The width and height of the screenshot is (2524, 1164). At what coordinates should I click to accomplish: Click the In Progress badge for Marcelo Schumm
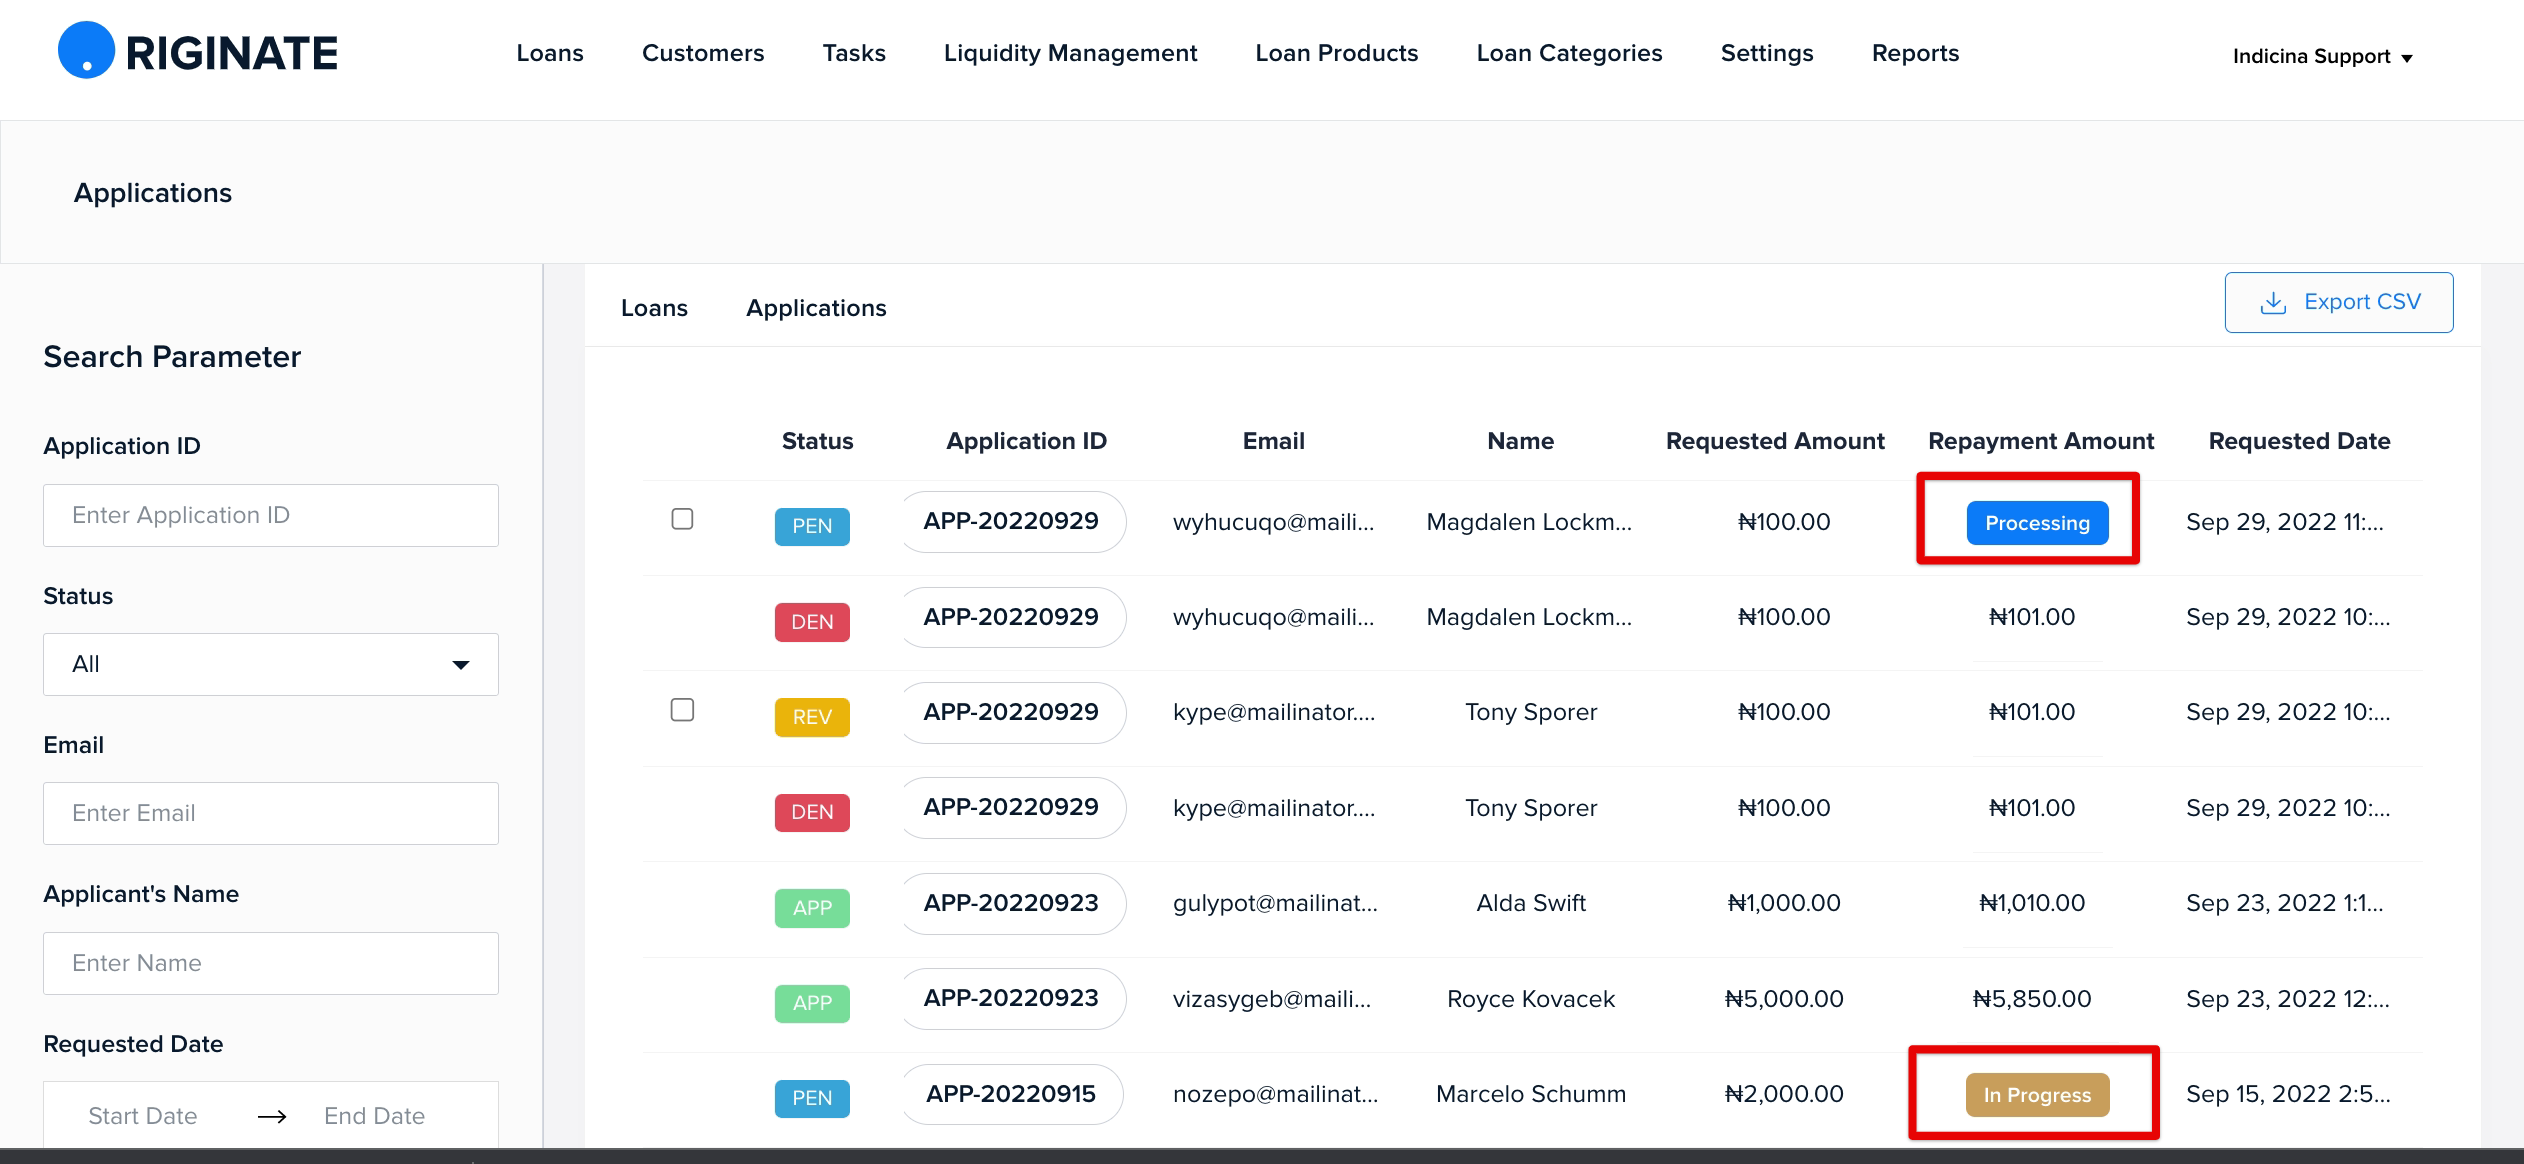point(2037,1095)
